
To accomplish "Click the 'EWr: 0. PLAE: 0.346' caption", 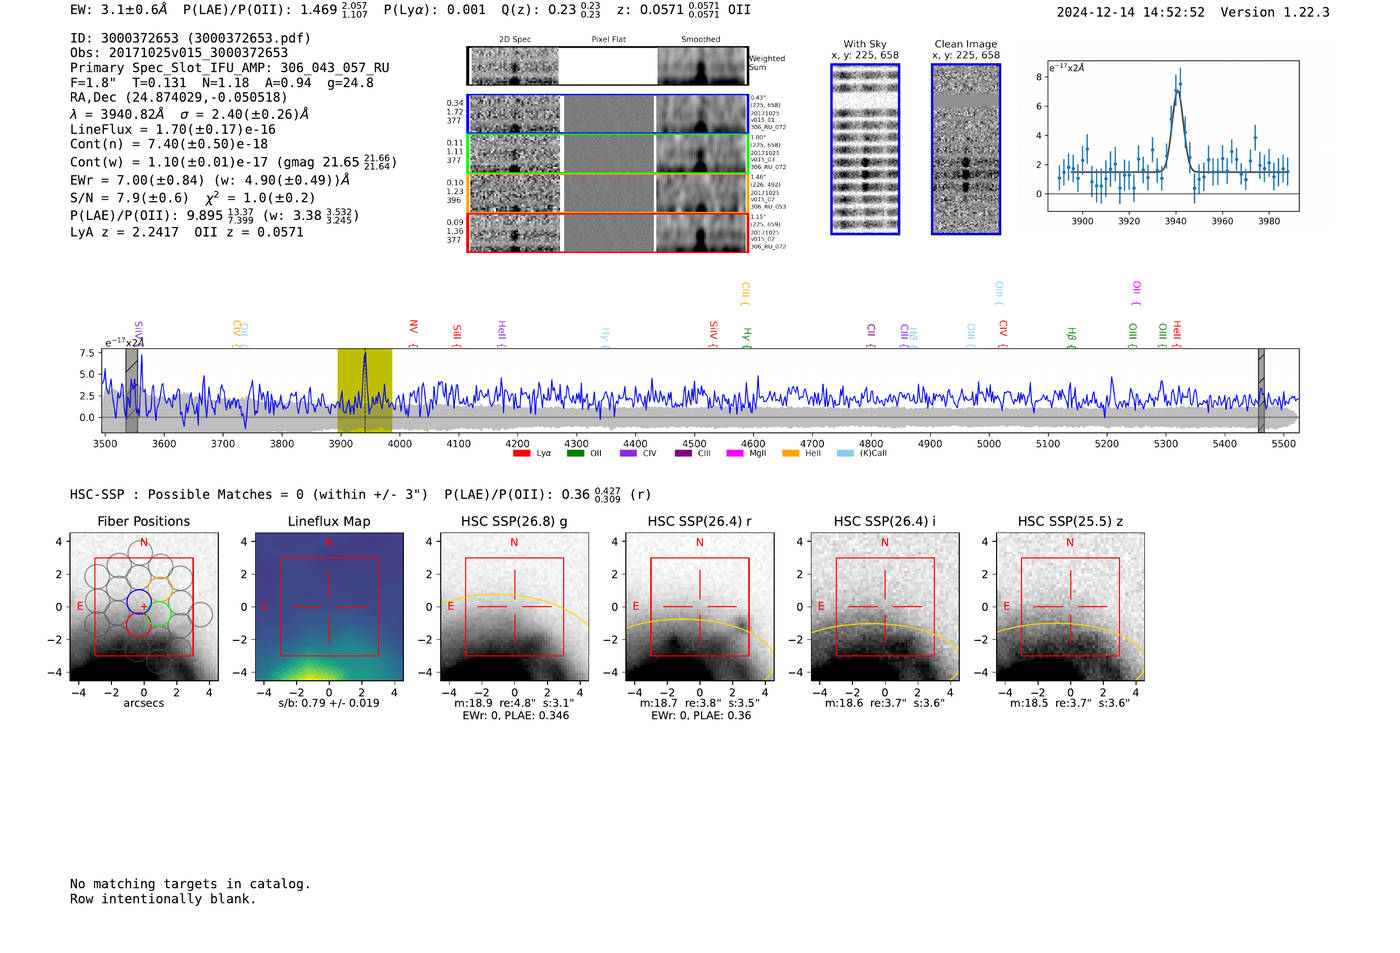I will click(x=515, y=716).
